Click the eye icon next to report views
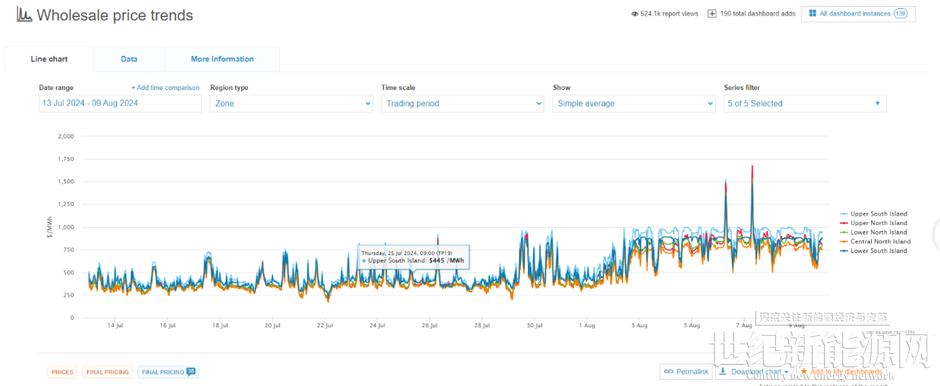Image resolution: width=940 pixels, height=386 pixels. [635, 14]
